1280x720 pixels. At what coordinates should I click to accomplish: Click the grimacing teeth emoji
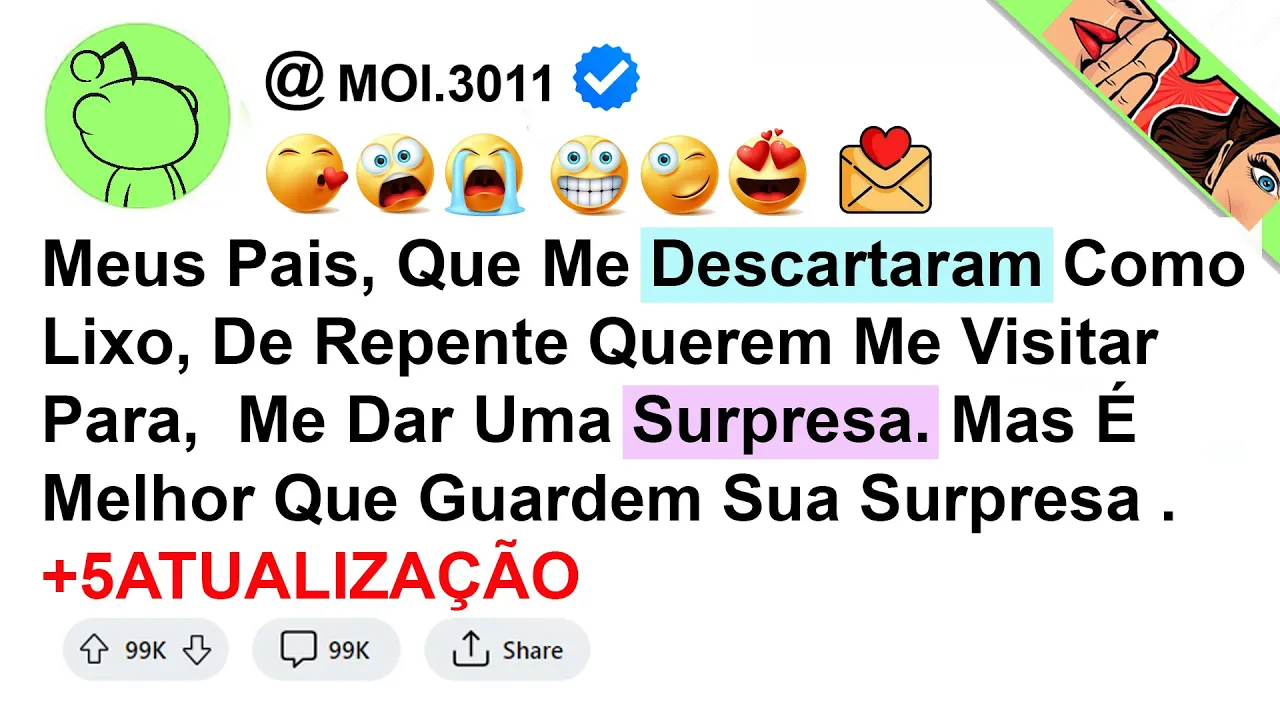point(590,175)
